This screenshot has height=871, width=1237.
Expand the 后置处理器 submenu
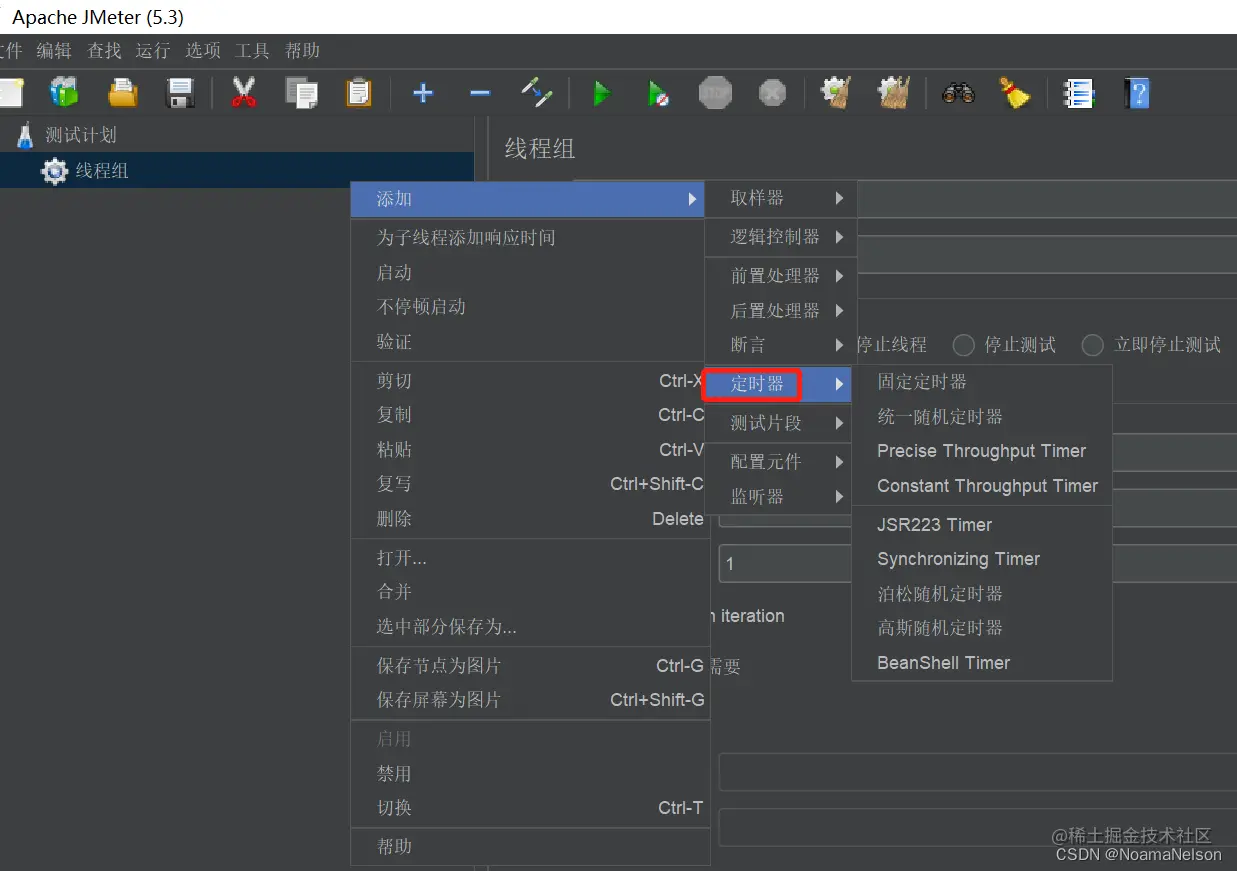[x=781, y=311]
